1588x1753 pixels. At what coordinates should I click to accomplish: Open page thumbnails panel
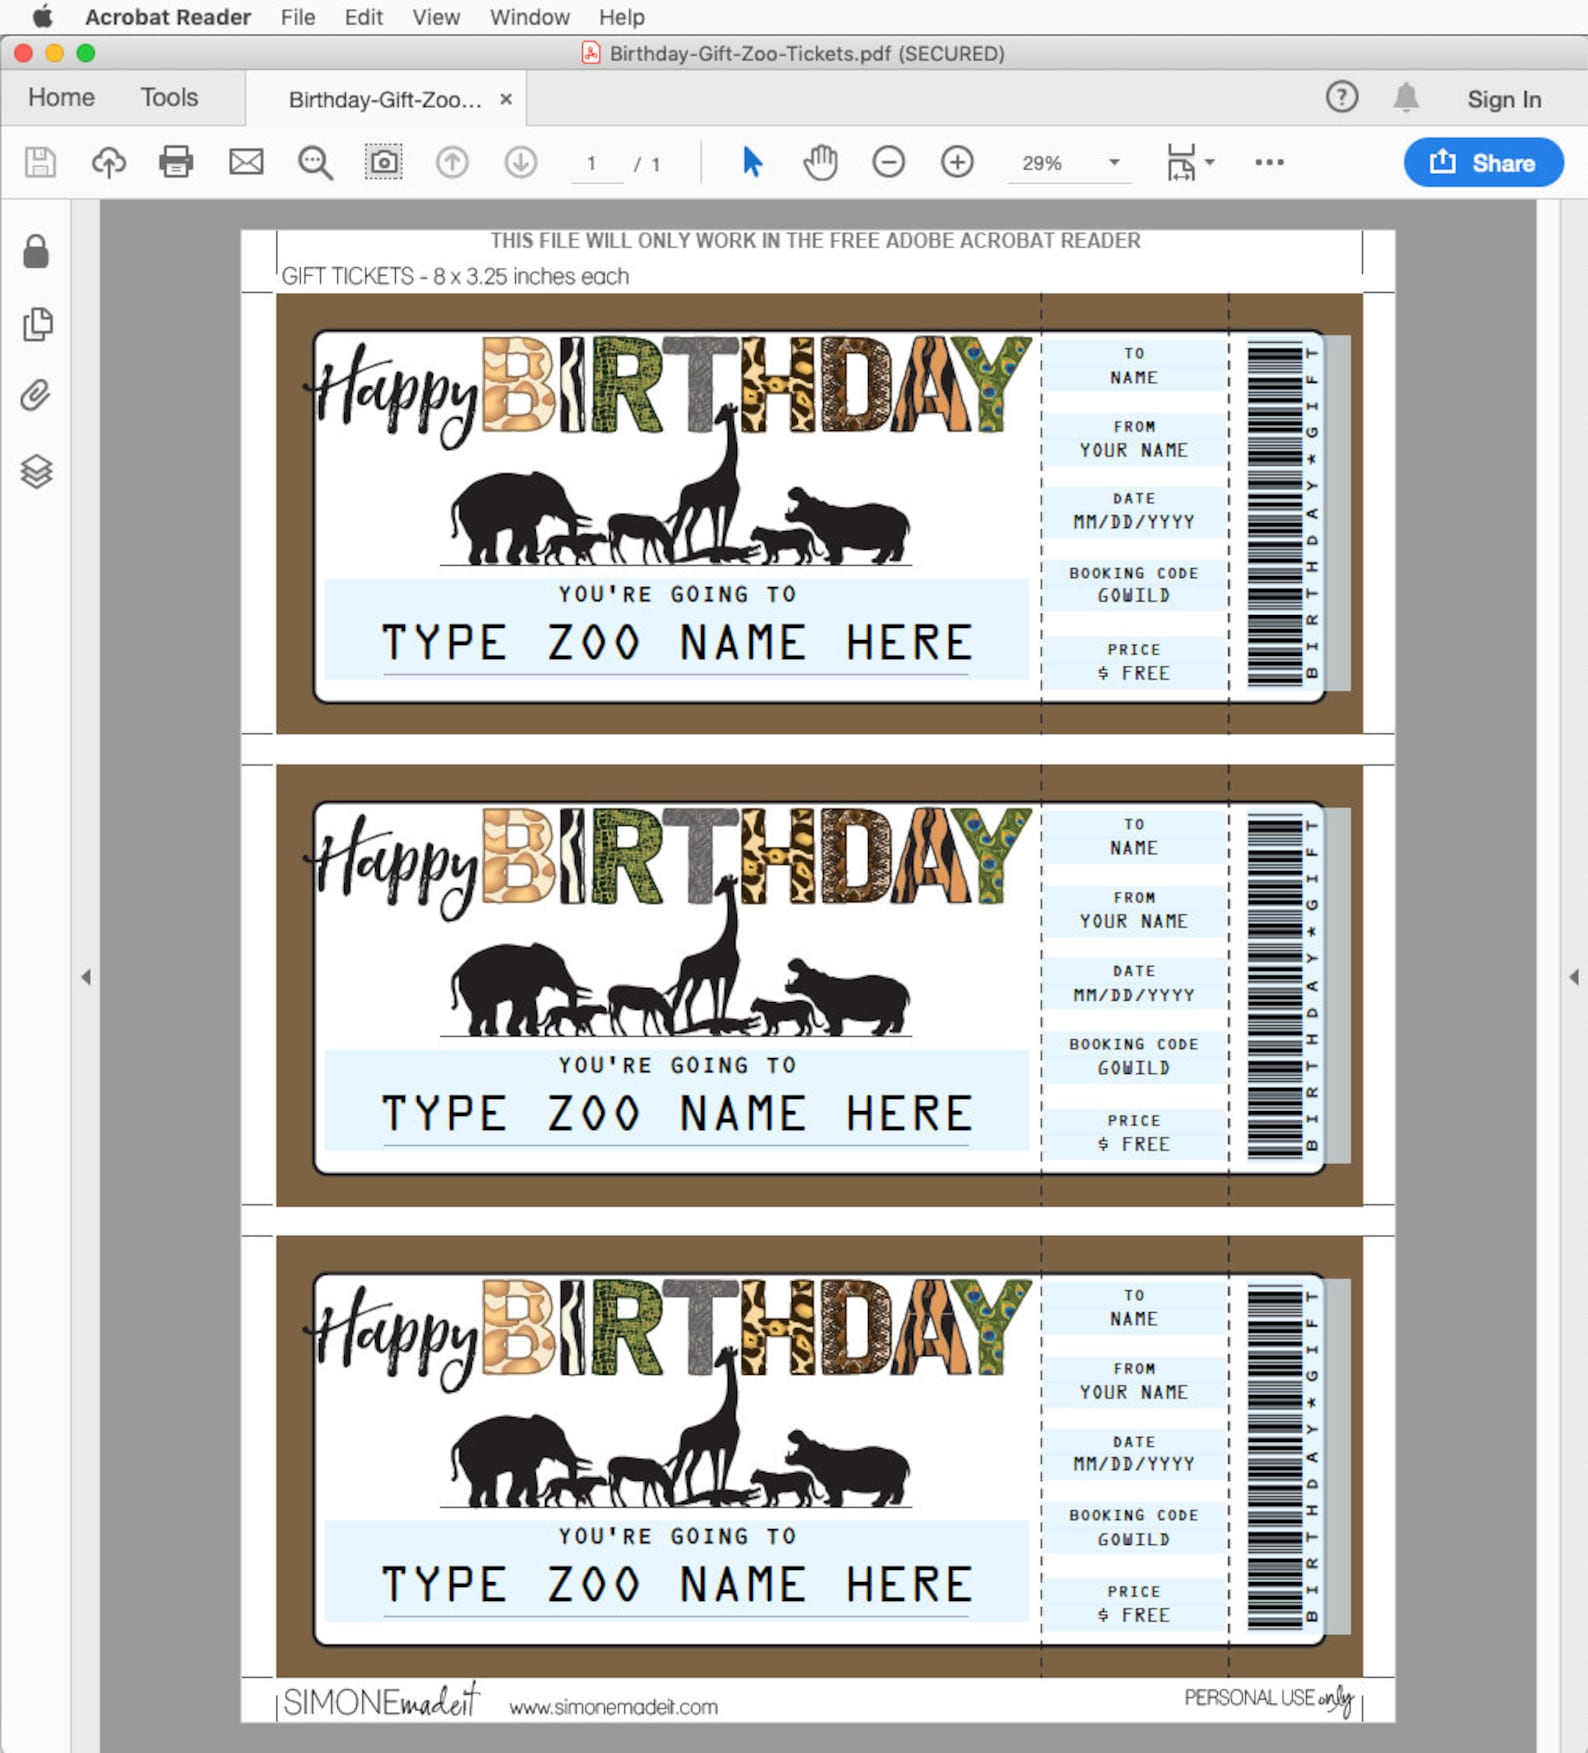[37, 324]
